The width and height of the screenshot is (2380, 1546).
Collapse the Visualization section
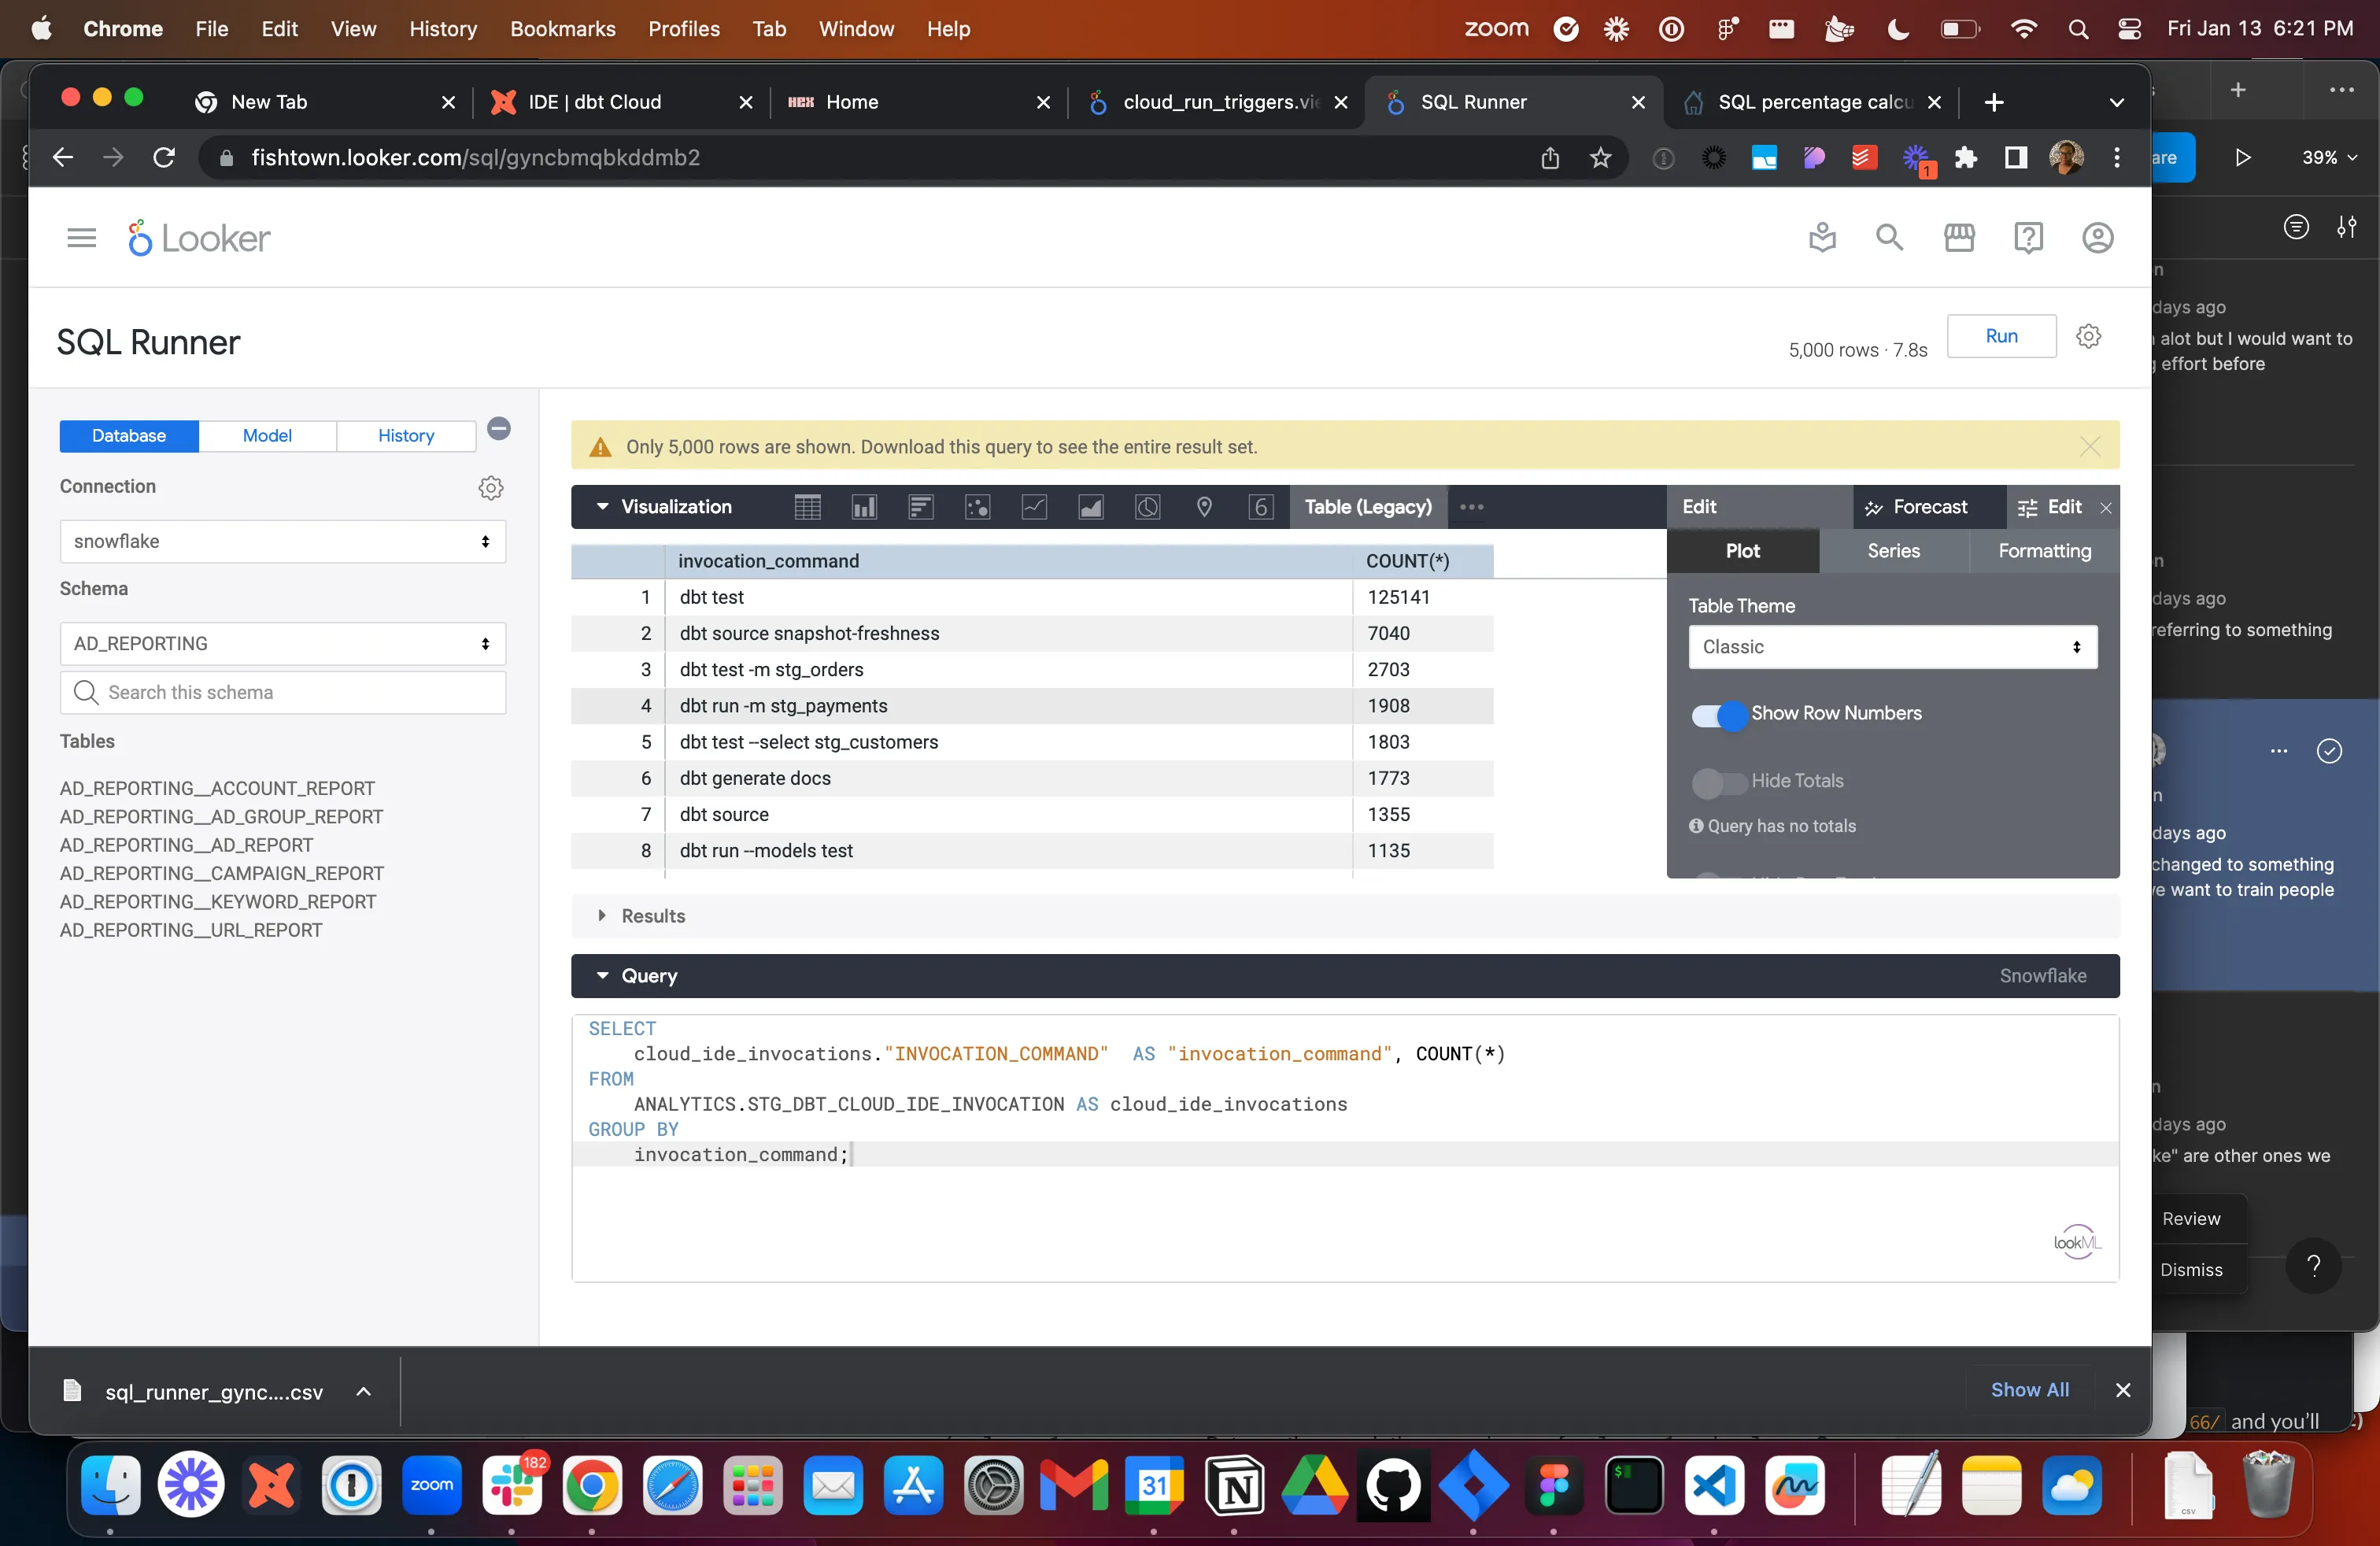point(602,507)
